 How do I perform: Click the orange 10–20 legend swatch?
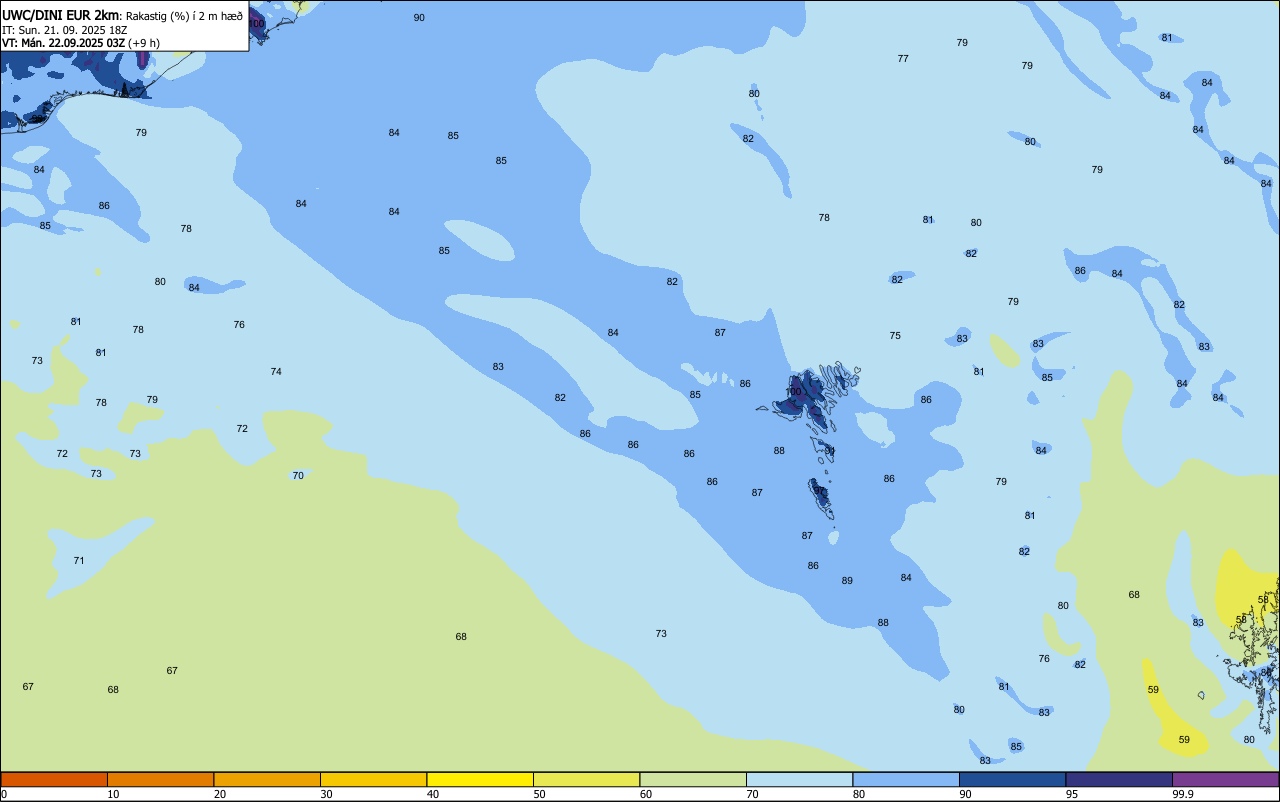pyautogui.click(x=160, y=779)
